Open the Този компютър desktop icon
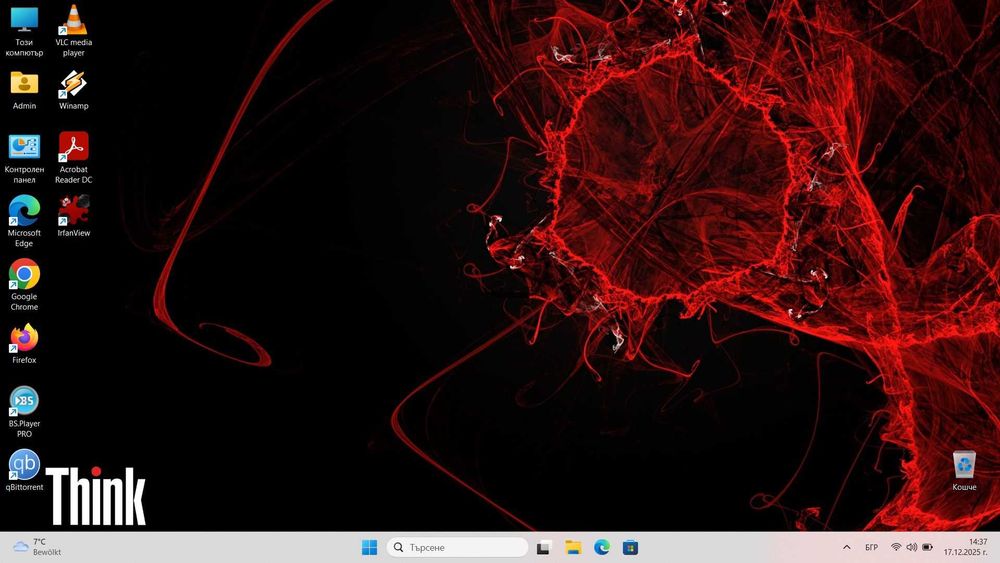1000x563 pixels. click(x=24, y=31)
